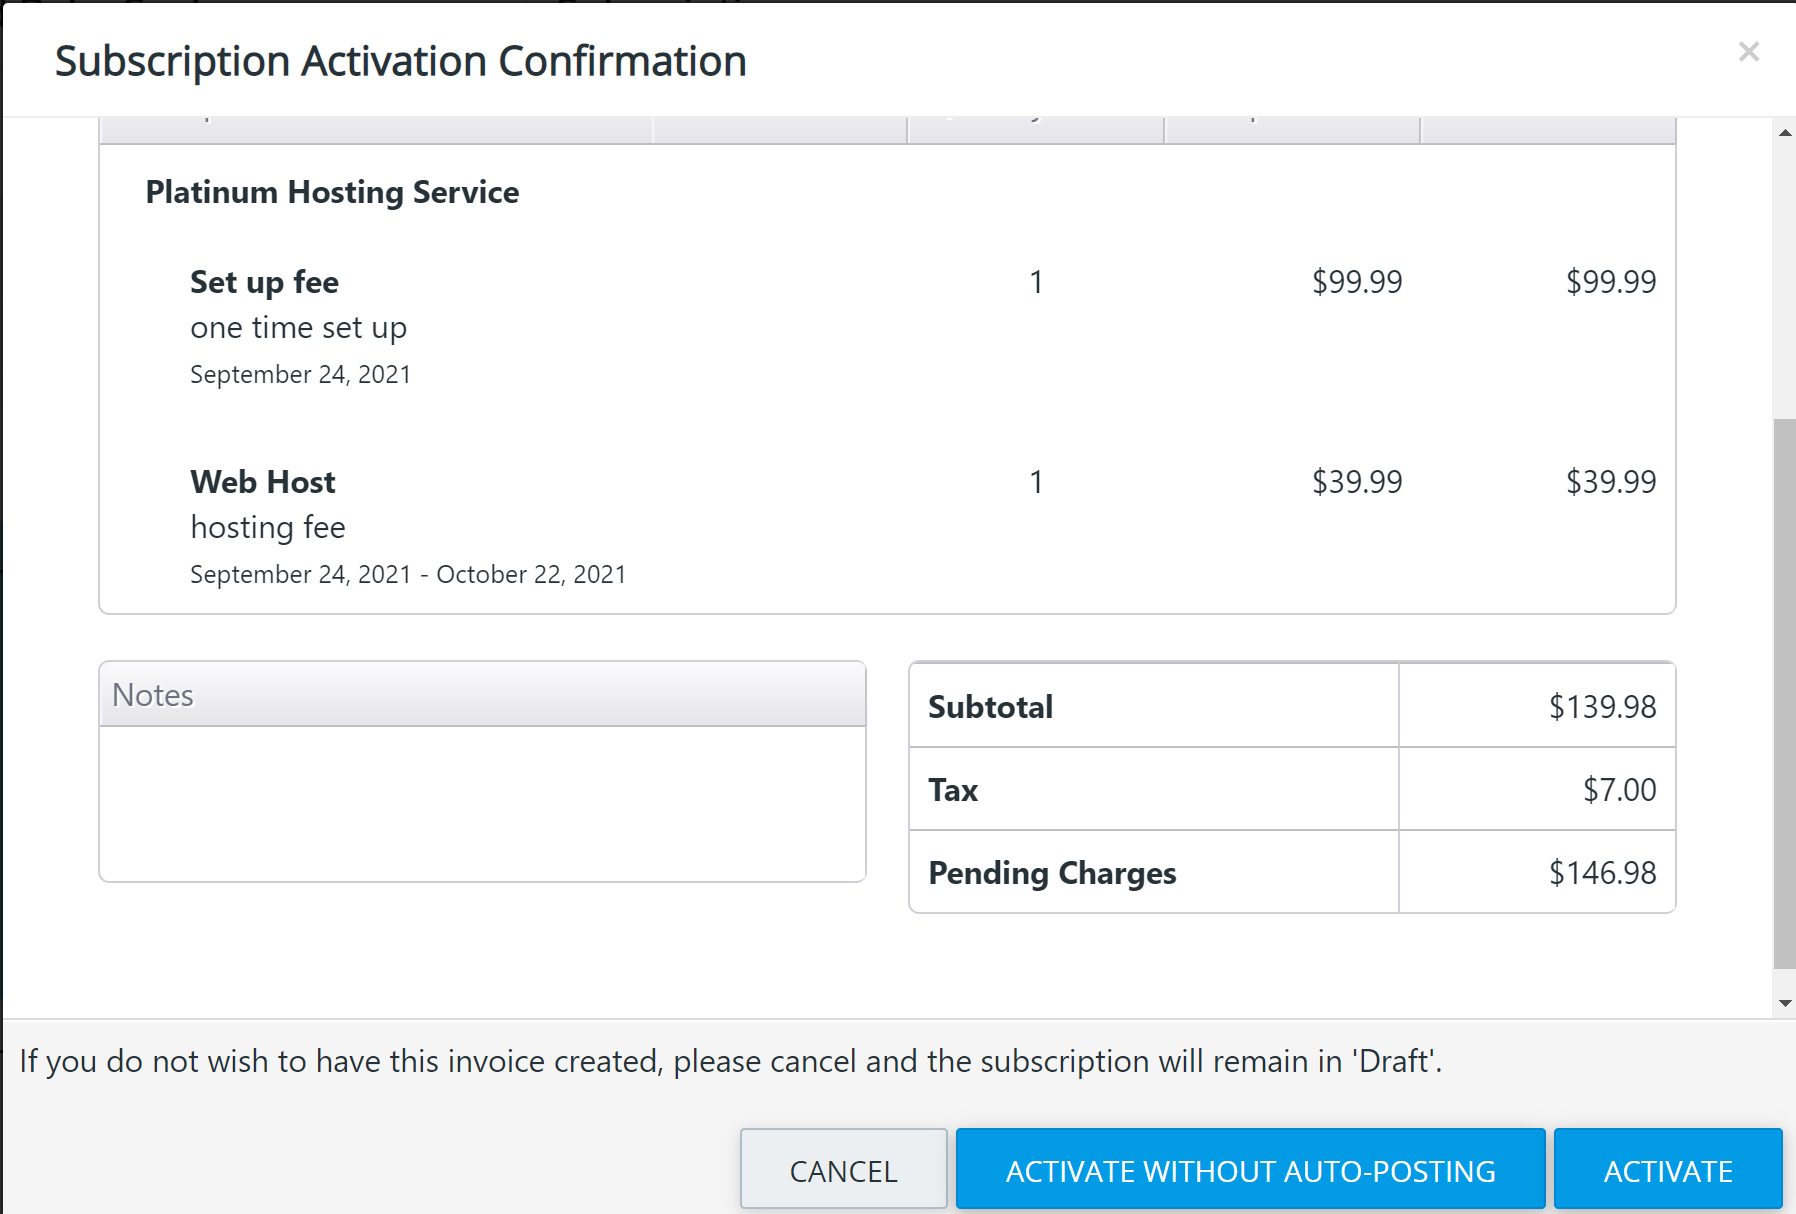The width and height of the screenshot is (1796, 1214).
Task: Click the Set up fee total $99.99
Action: point(1611,282)
